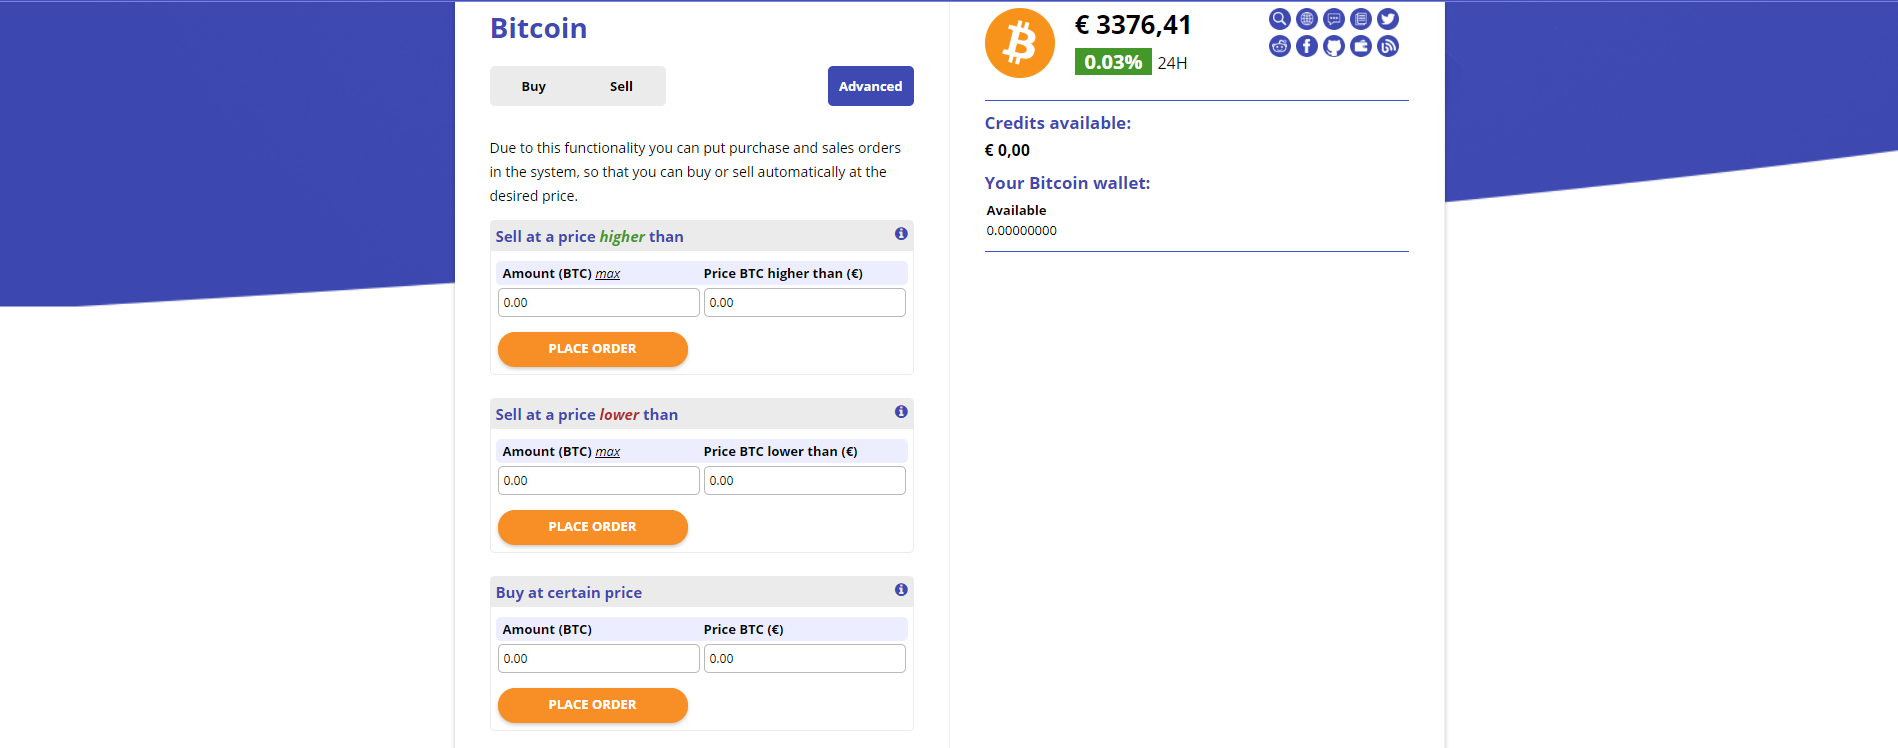1898x748 pixels.
Task: Click 'max' link in sell higher section
Action: (607, 274)
